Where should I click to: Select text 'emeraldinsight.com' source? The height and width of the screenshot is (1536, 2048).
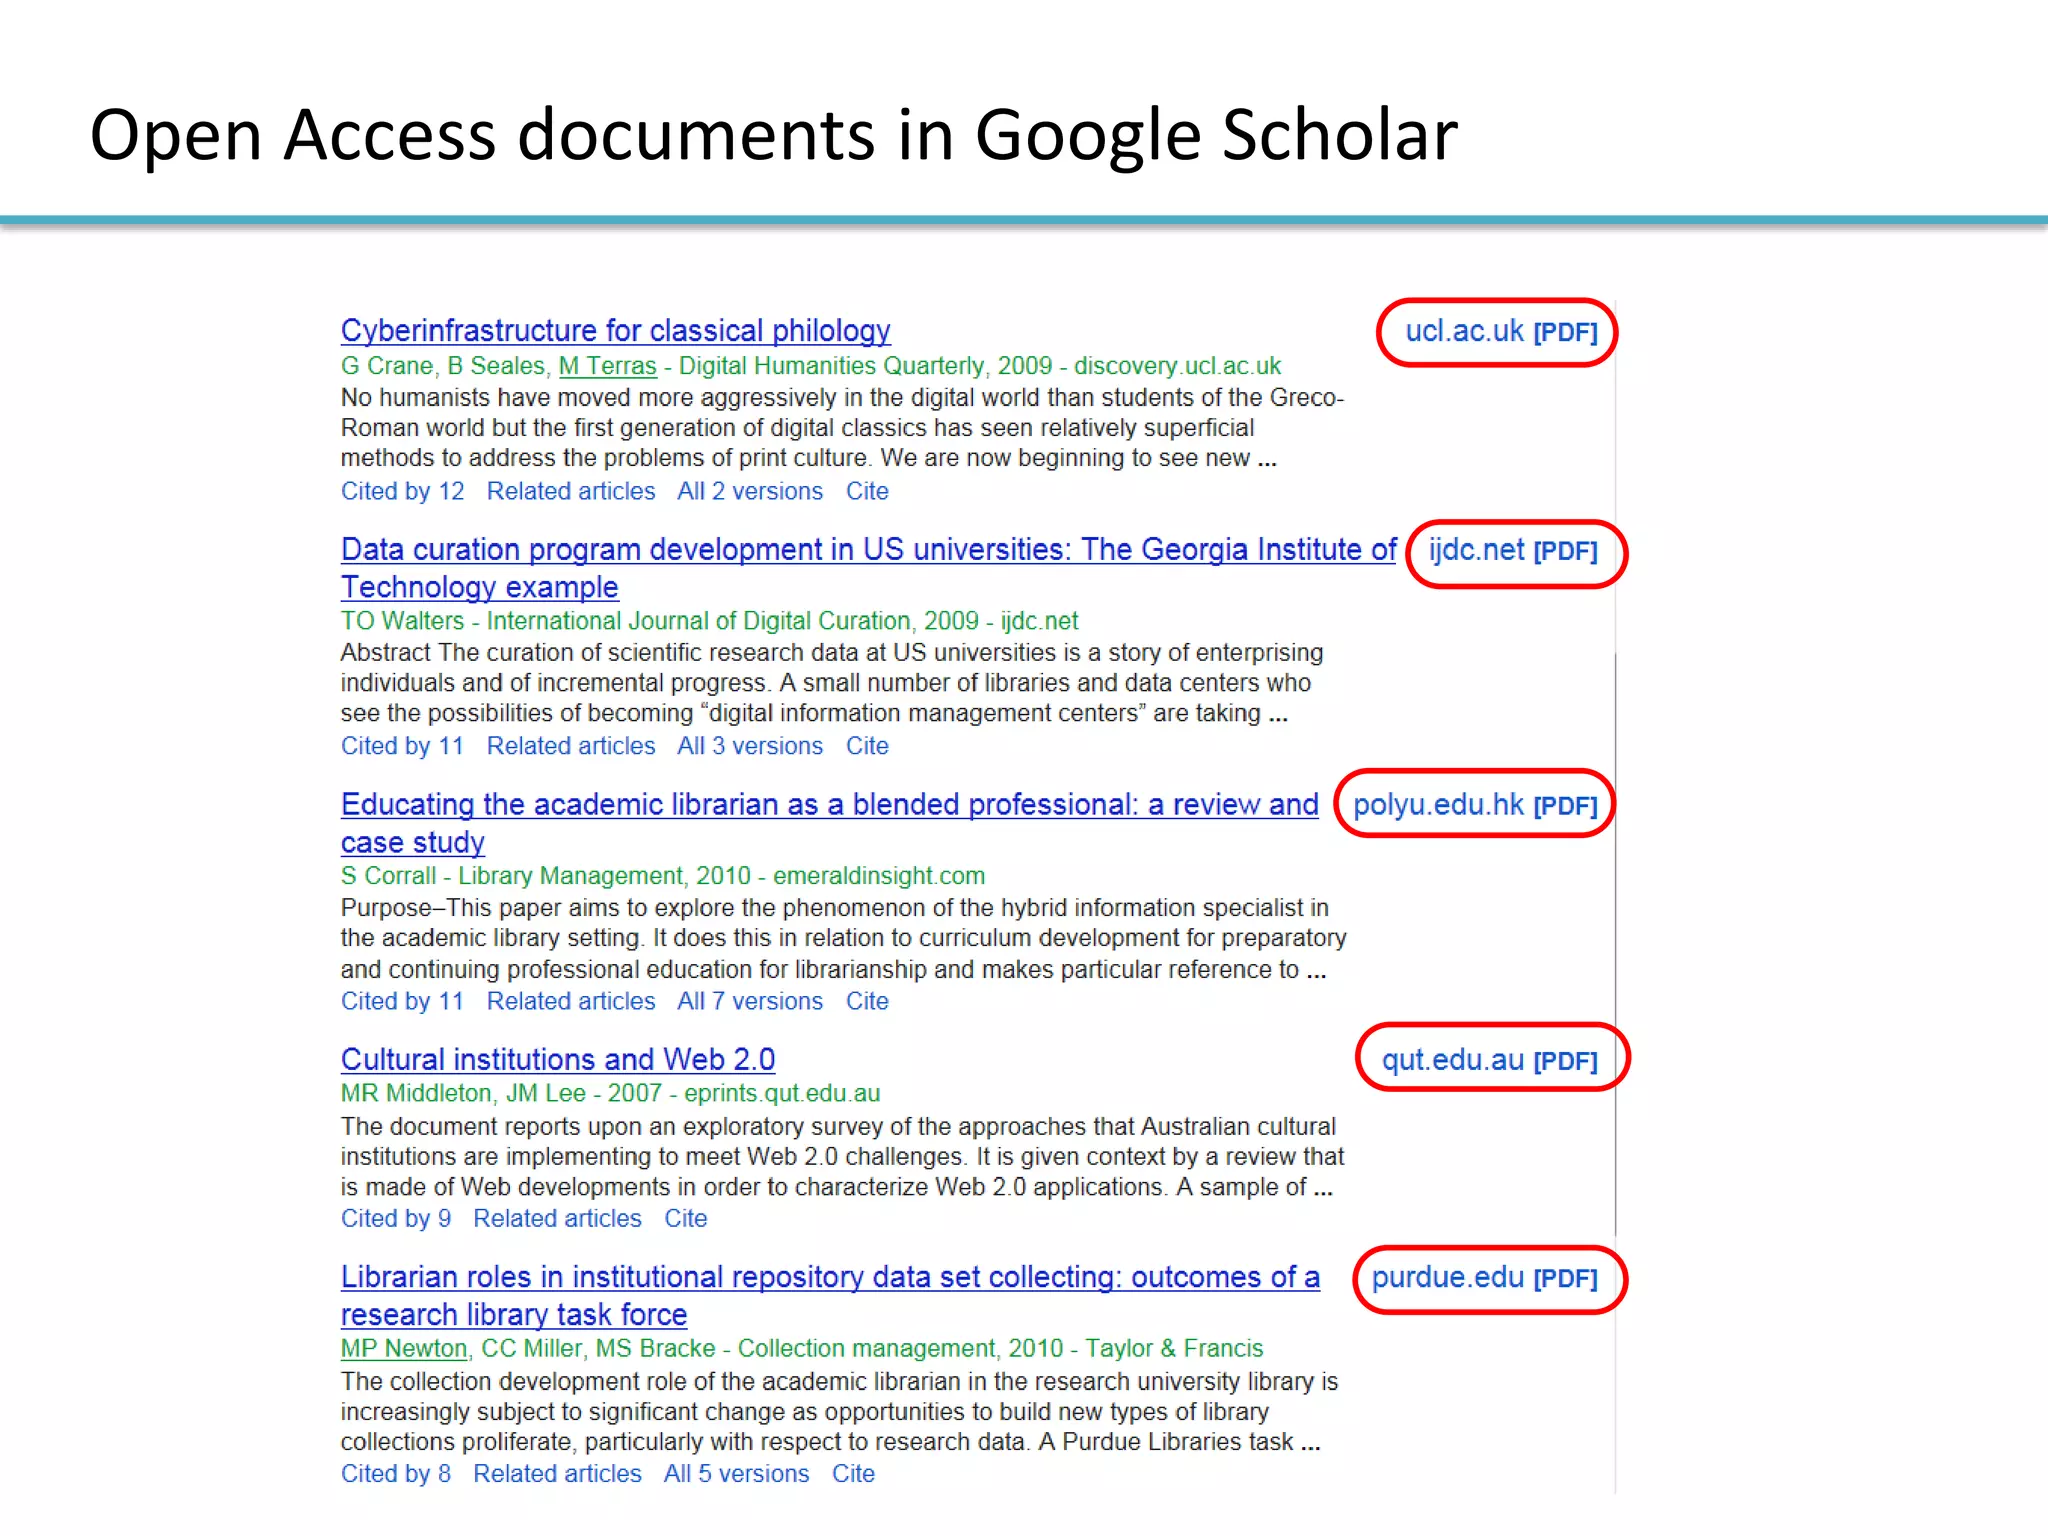click(x=879, y=876)
